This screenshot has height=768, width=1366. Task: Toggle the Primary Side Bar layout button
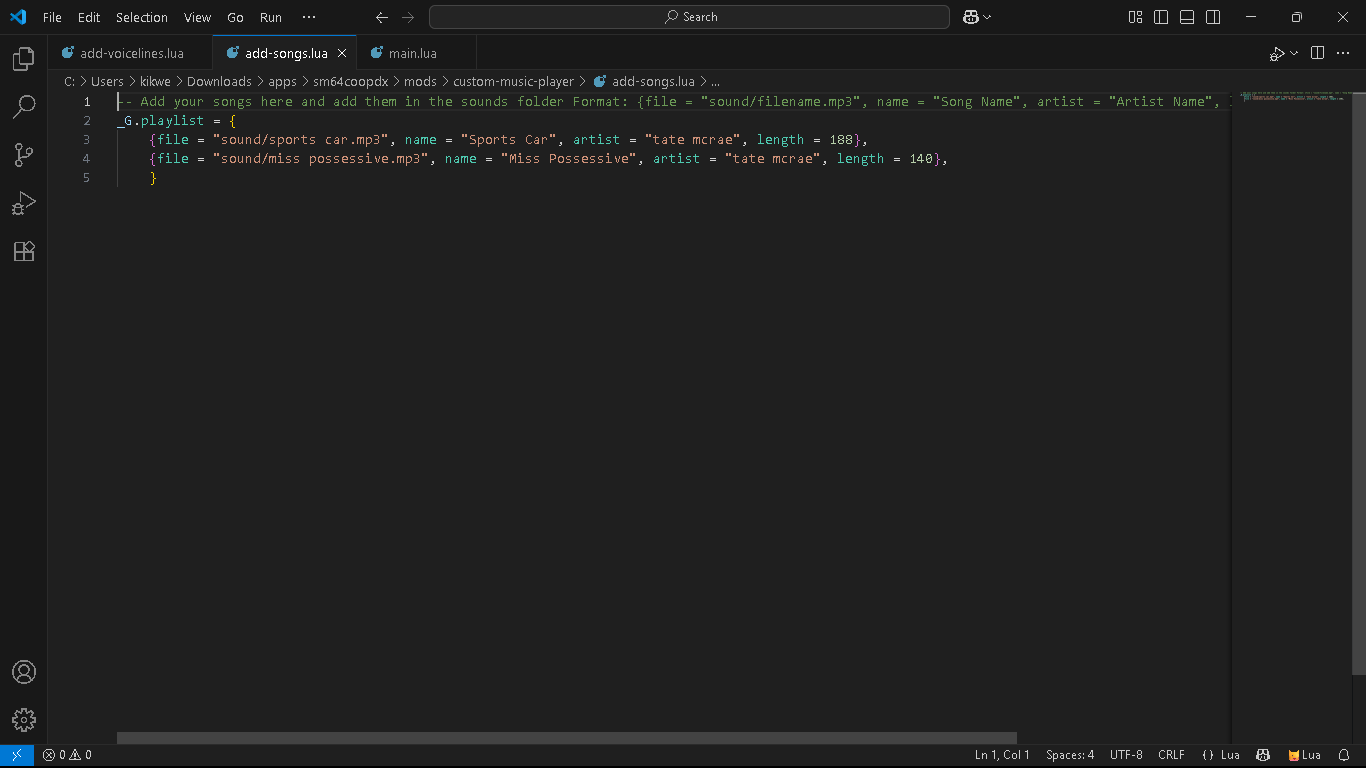click(1161, 17)
